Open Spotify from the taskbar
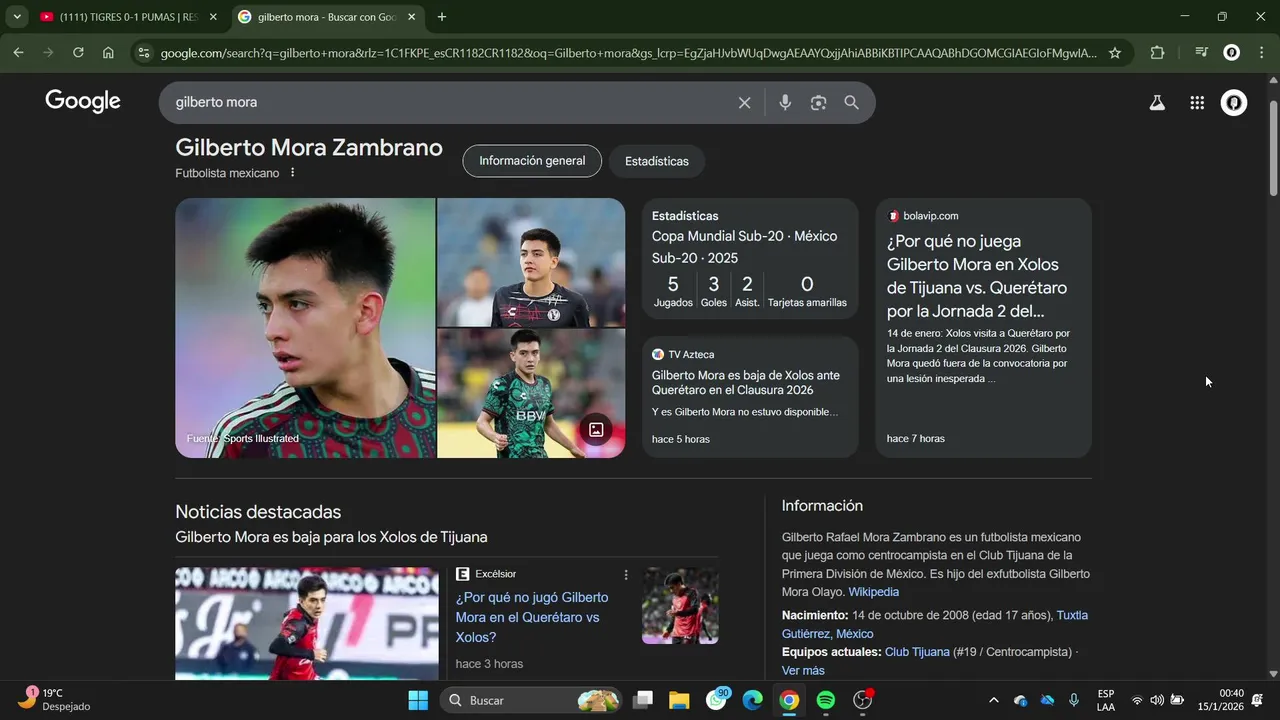 click(826, 700)
